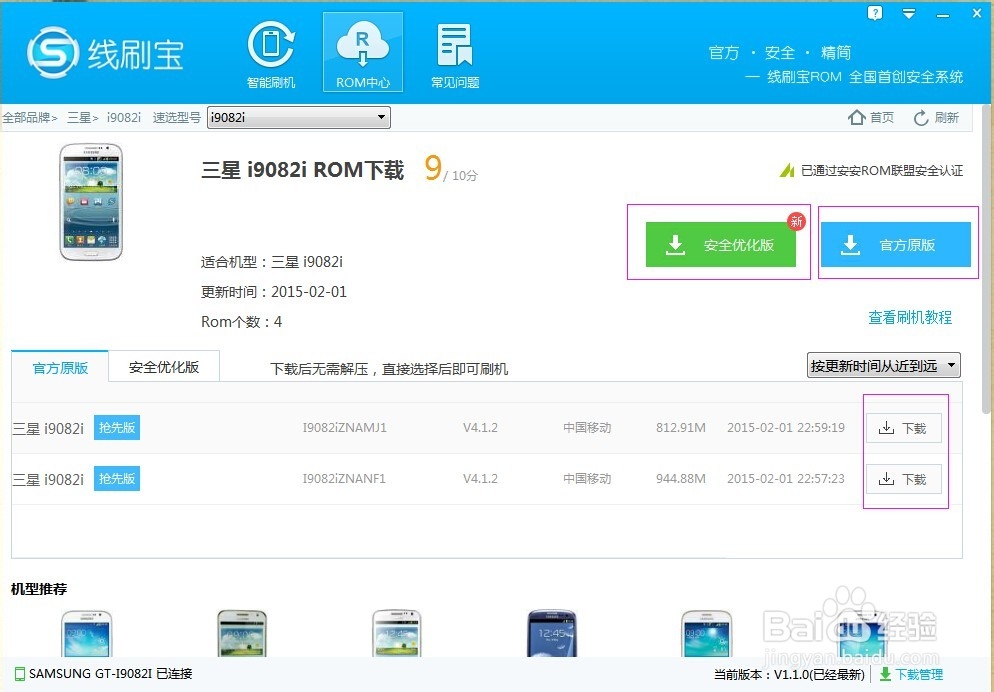Click 刷新 to refresh the page
The image size is (994, 692).
[x=936, y=117]
